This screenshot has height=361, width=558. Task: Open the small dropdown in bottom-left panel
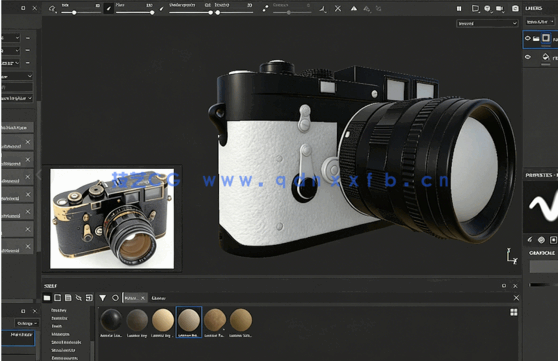27,323
